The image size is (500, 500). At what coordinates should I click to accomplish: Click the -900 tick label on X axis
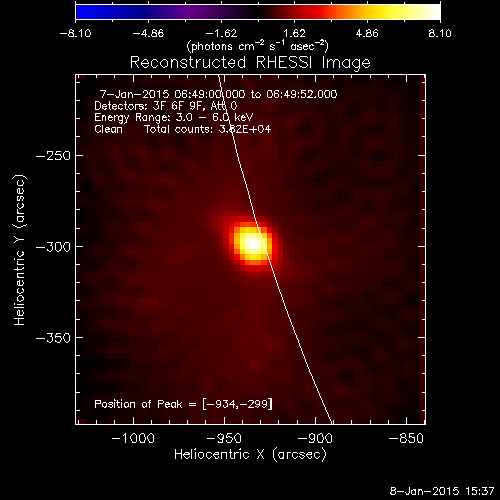315,438
